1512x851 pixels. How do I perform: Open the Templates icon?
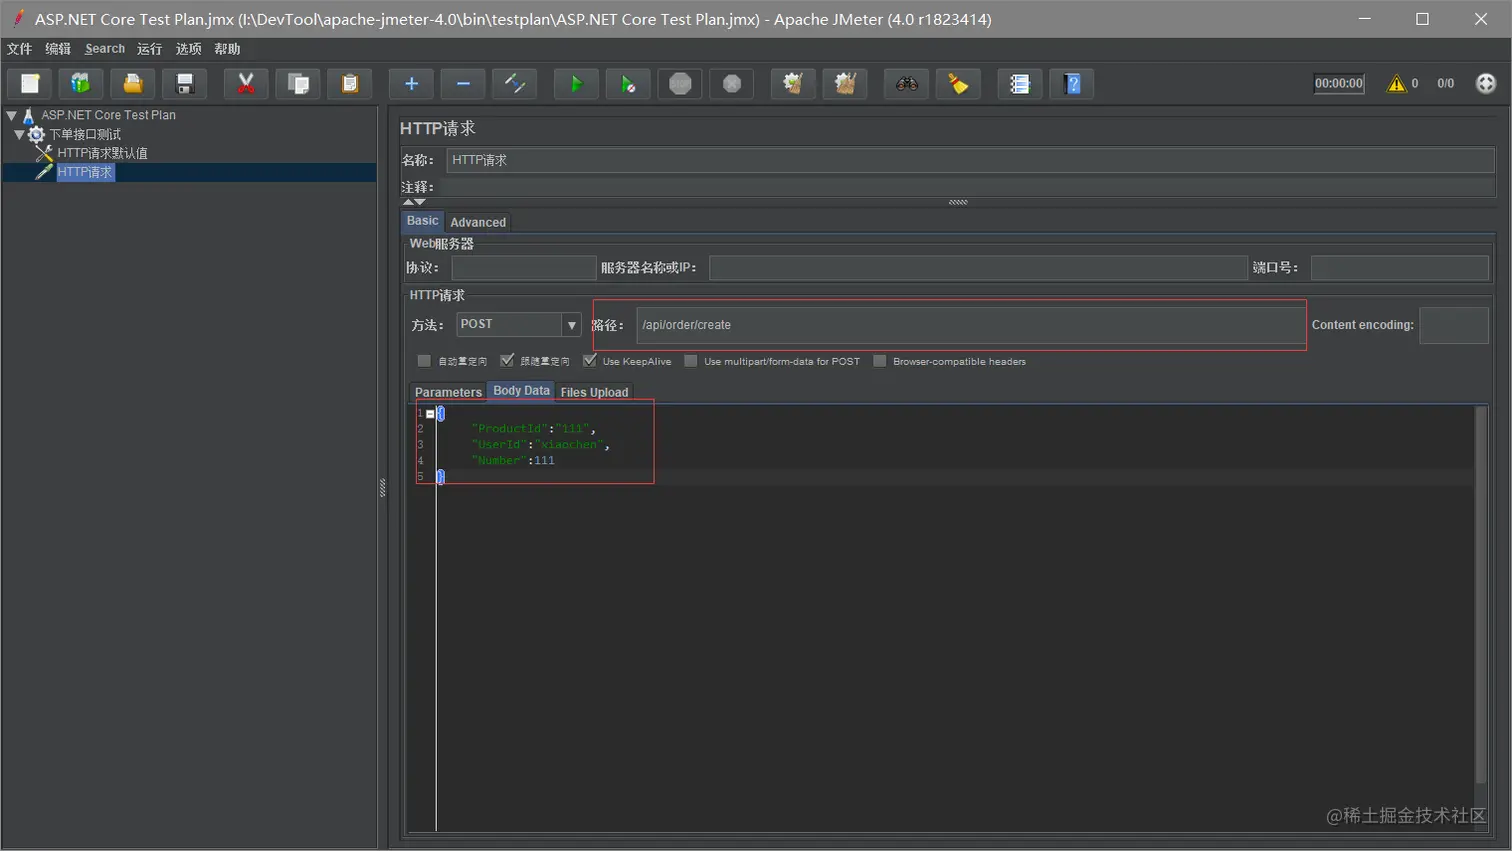[x=81, y=84]
